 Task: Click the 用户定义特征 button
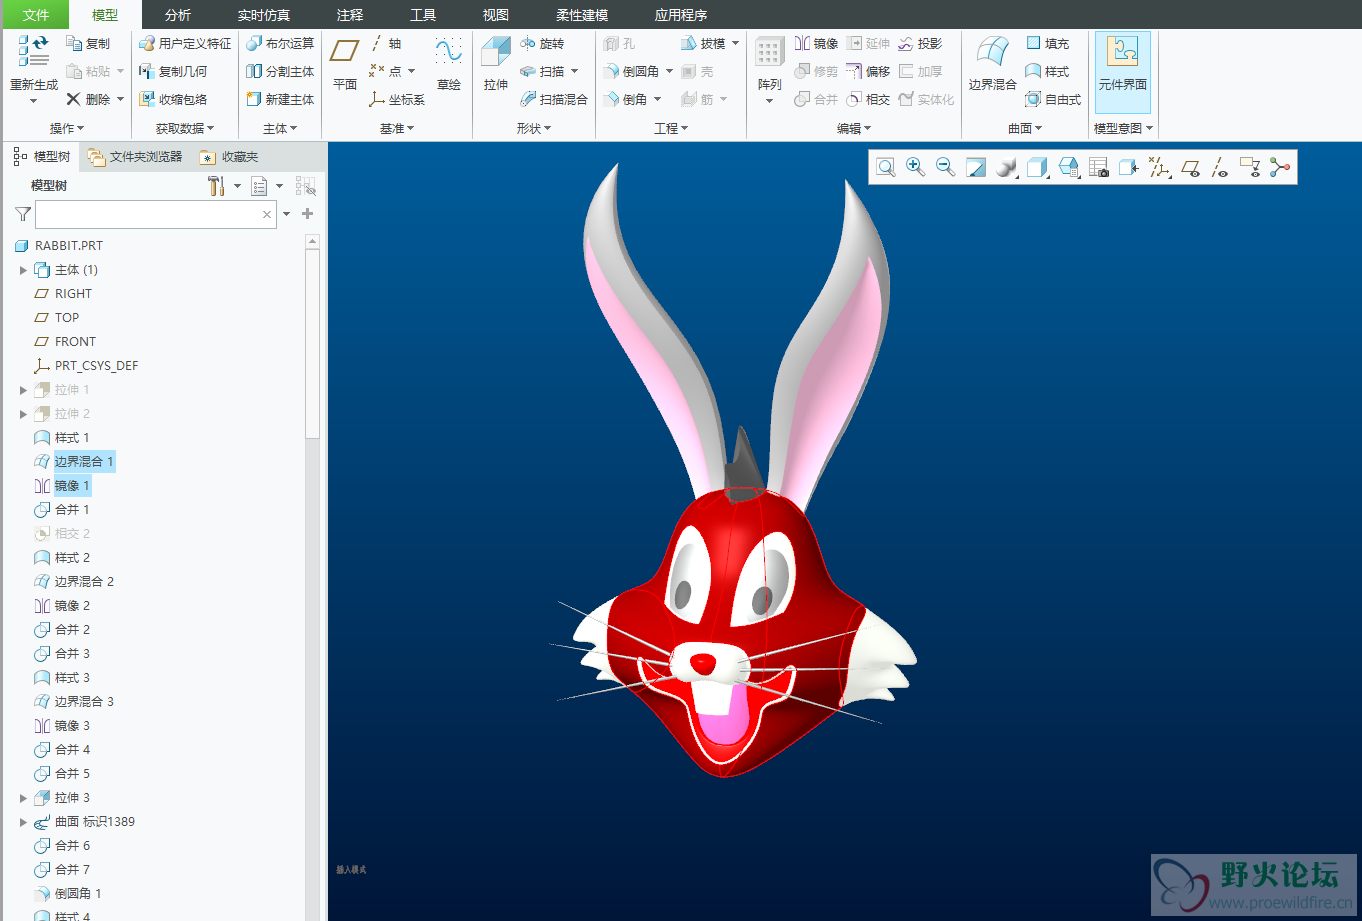185,43
